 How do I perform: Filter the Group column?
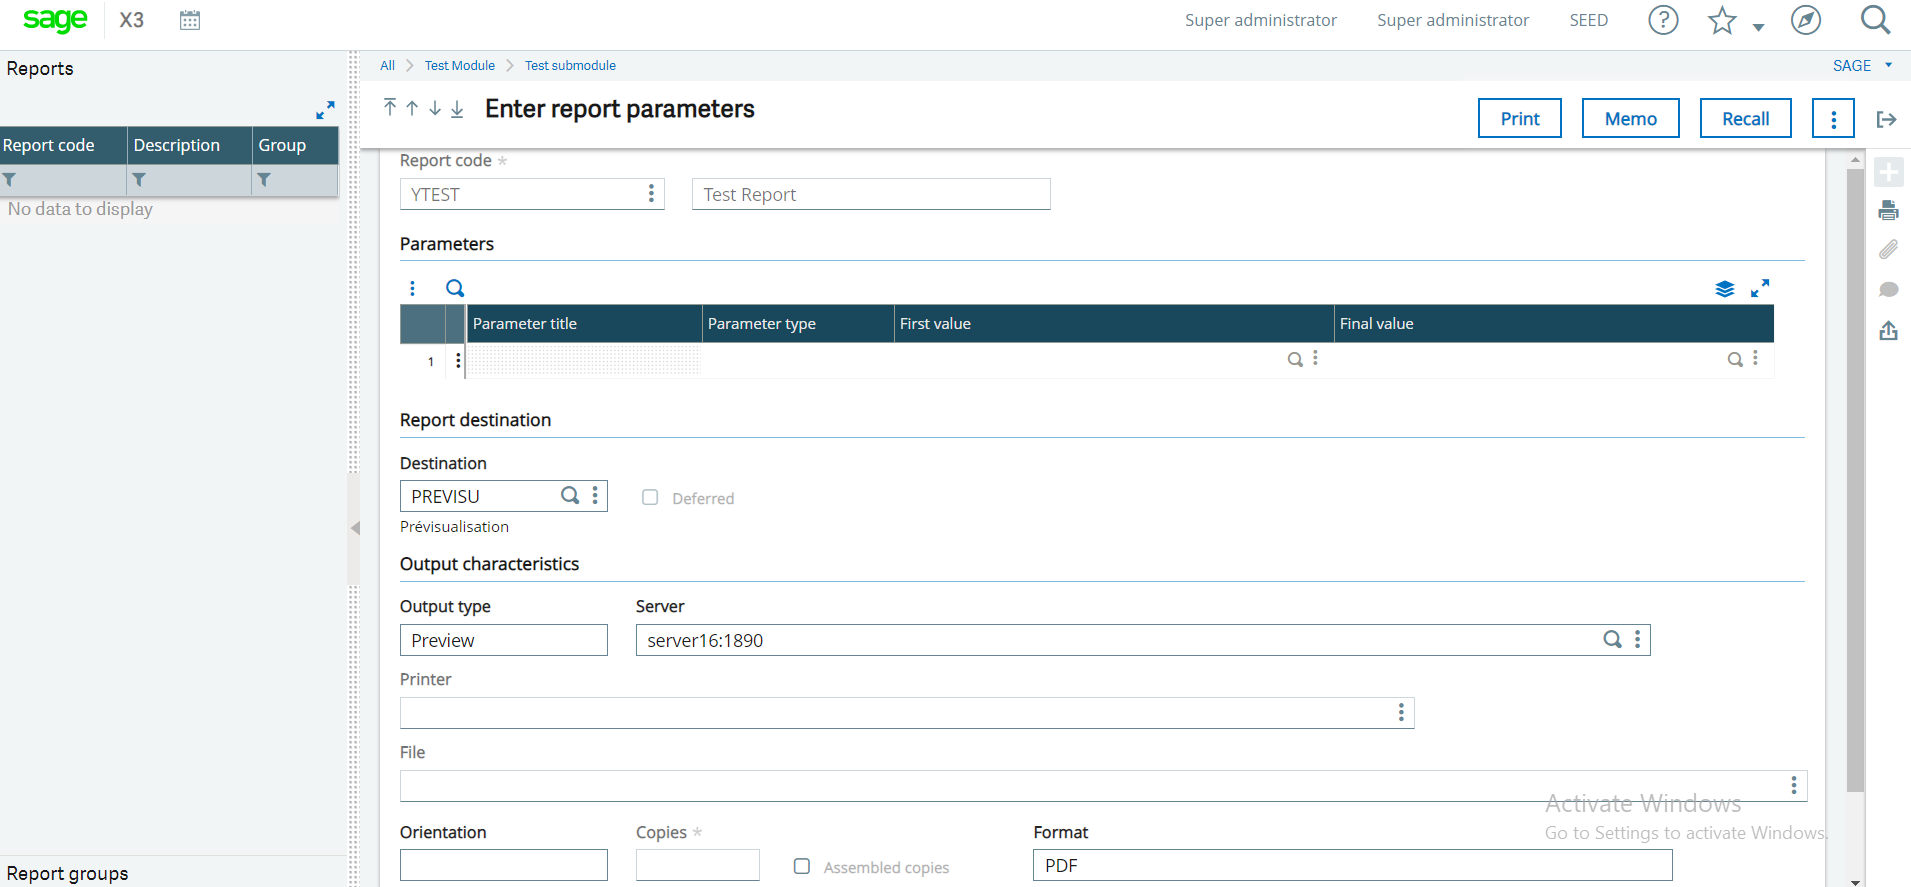point(264,180)
